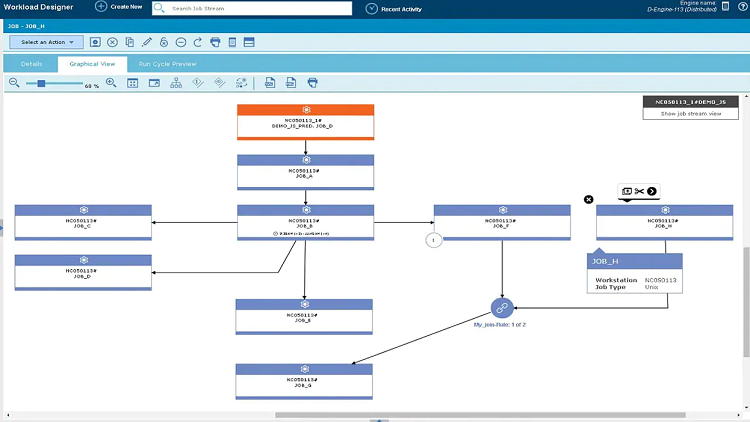Click the black X remove button near JOB_H

[589, 200]
